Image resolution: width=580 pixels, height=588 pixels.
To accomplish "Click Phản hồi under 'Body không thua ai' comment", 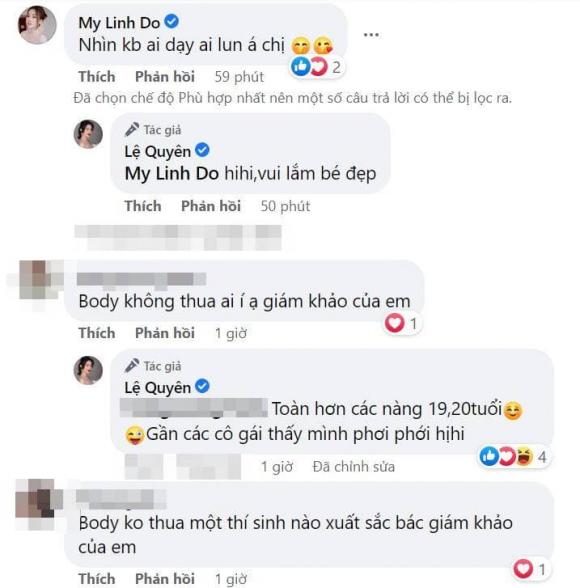I will pos(165,333).
